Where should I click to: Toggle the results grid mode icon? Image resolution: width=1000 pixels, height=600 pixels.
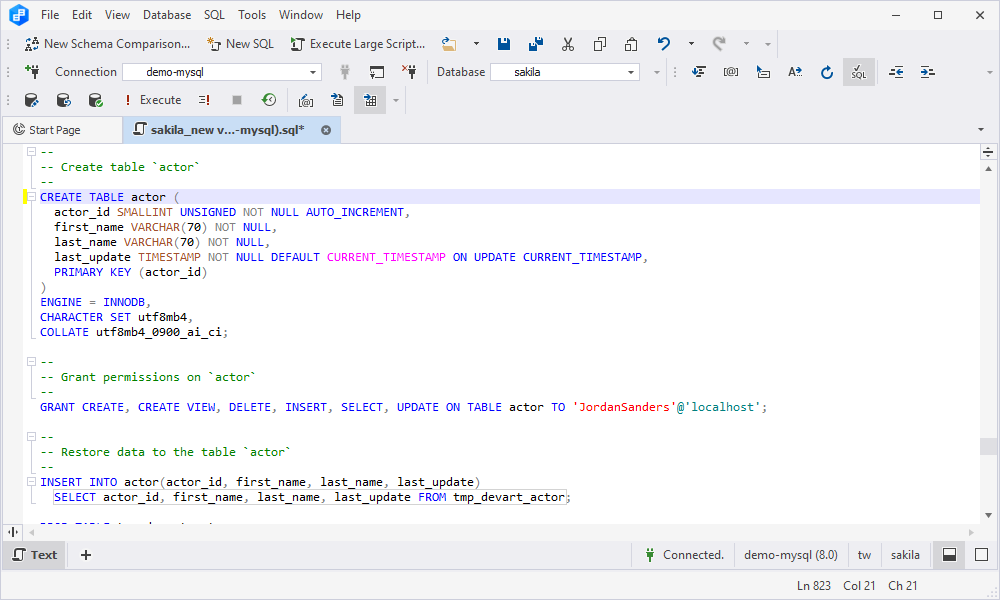(x=370, y=100)
